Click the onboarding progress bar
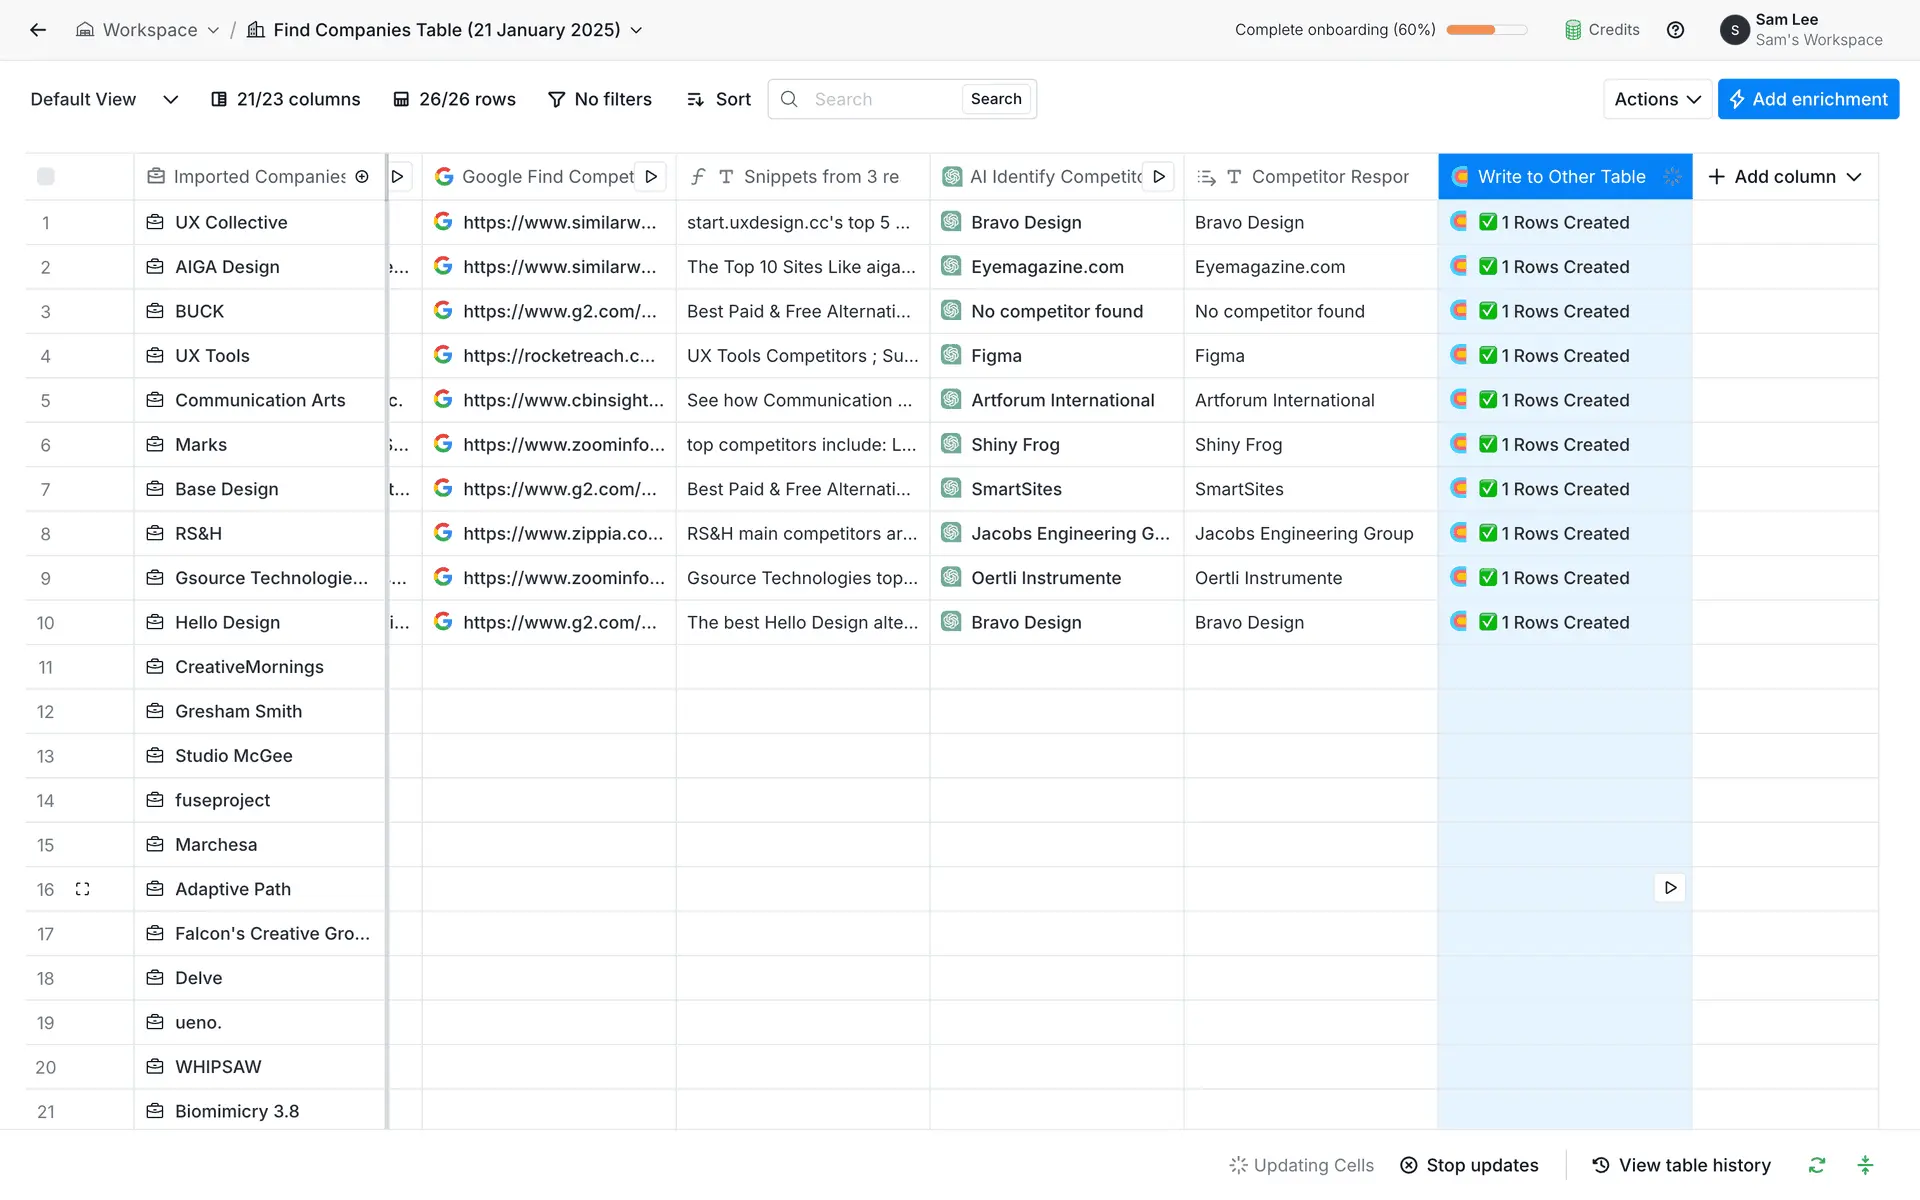 click(x=1486, y=30)
